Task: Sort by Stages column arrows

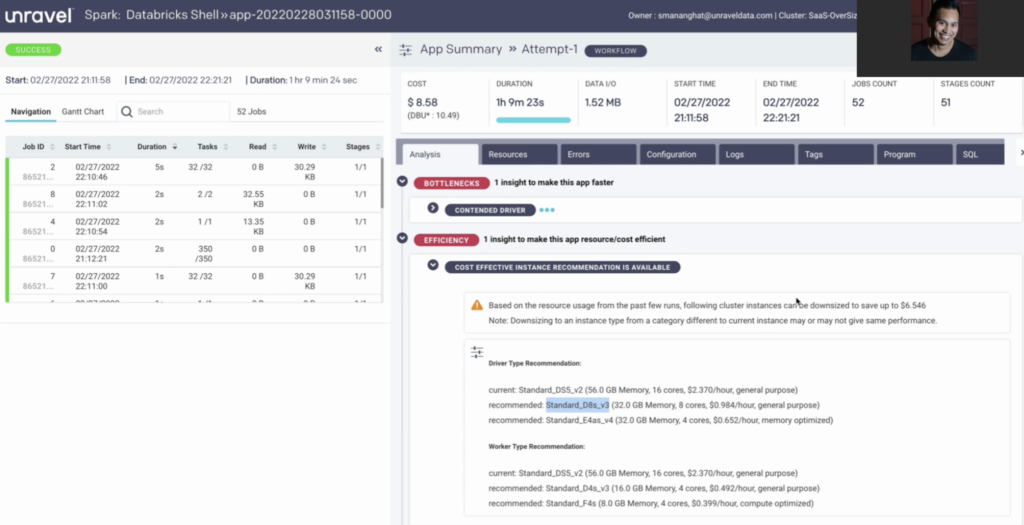Action: [378, 147]
